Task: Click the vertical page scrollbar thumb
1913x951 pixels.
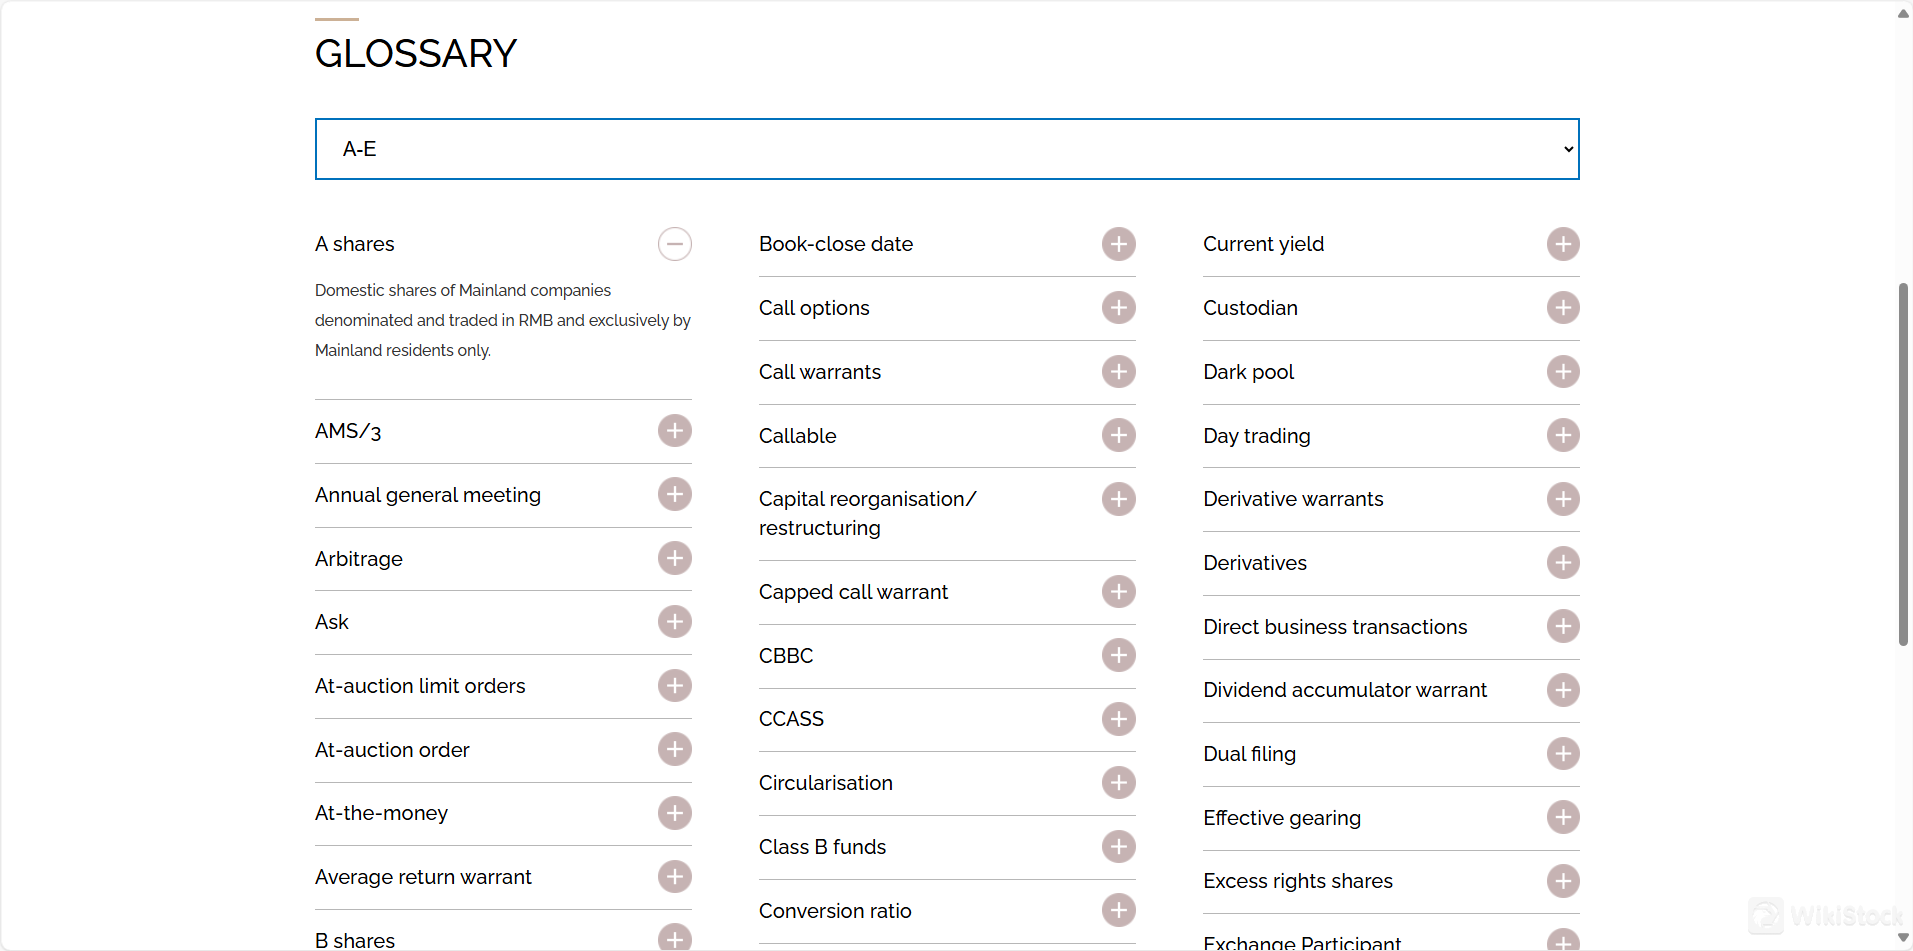Action: [x=1903, y=464]
